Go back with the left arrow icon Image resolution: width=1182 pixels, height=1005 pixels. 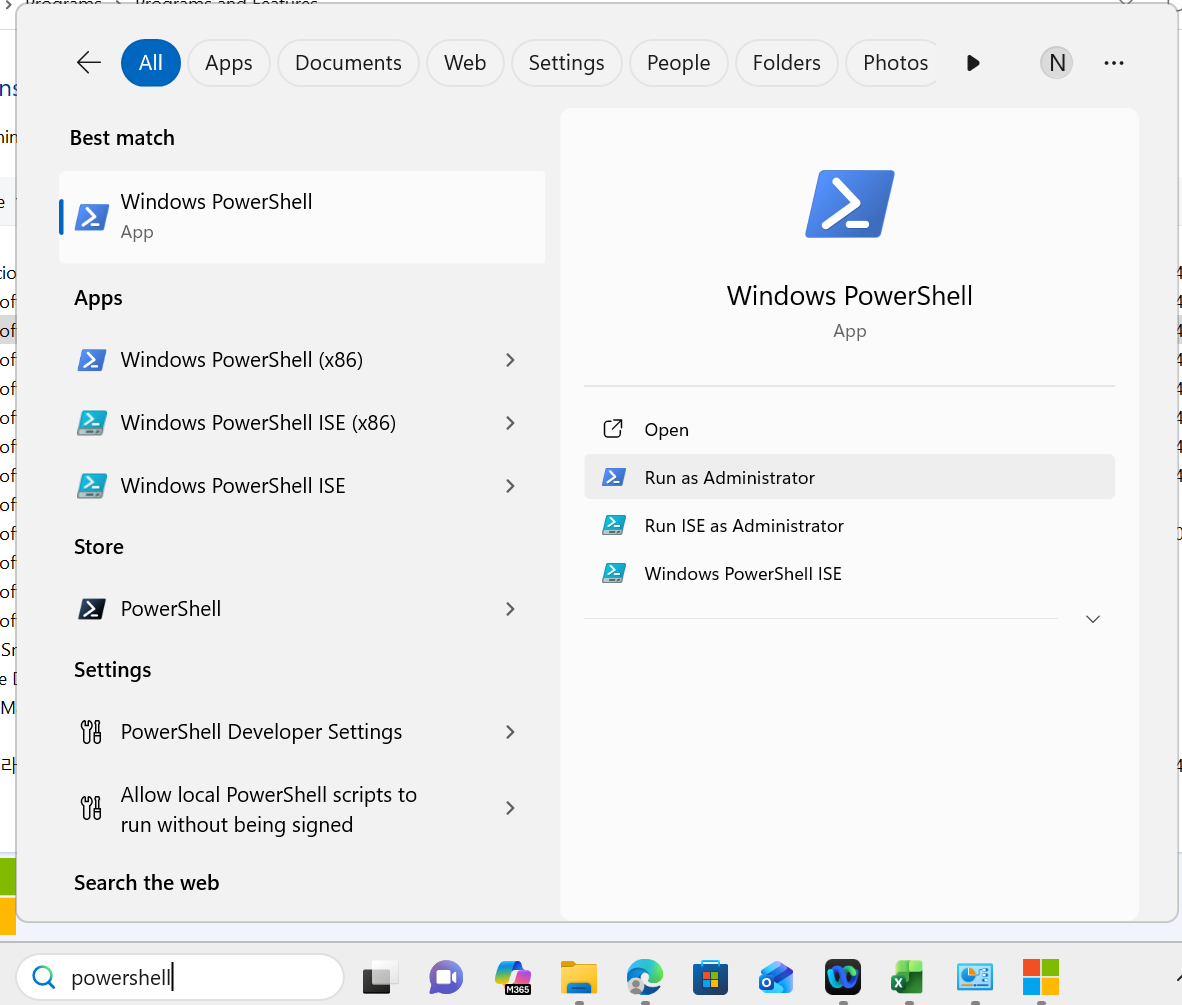[89, 63]
